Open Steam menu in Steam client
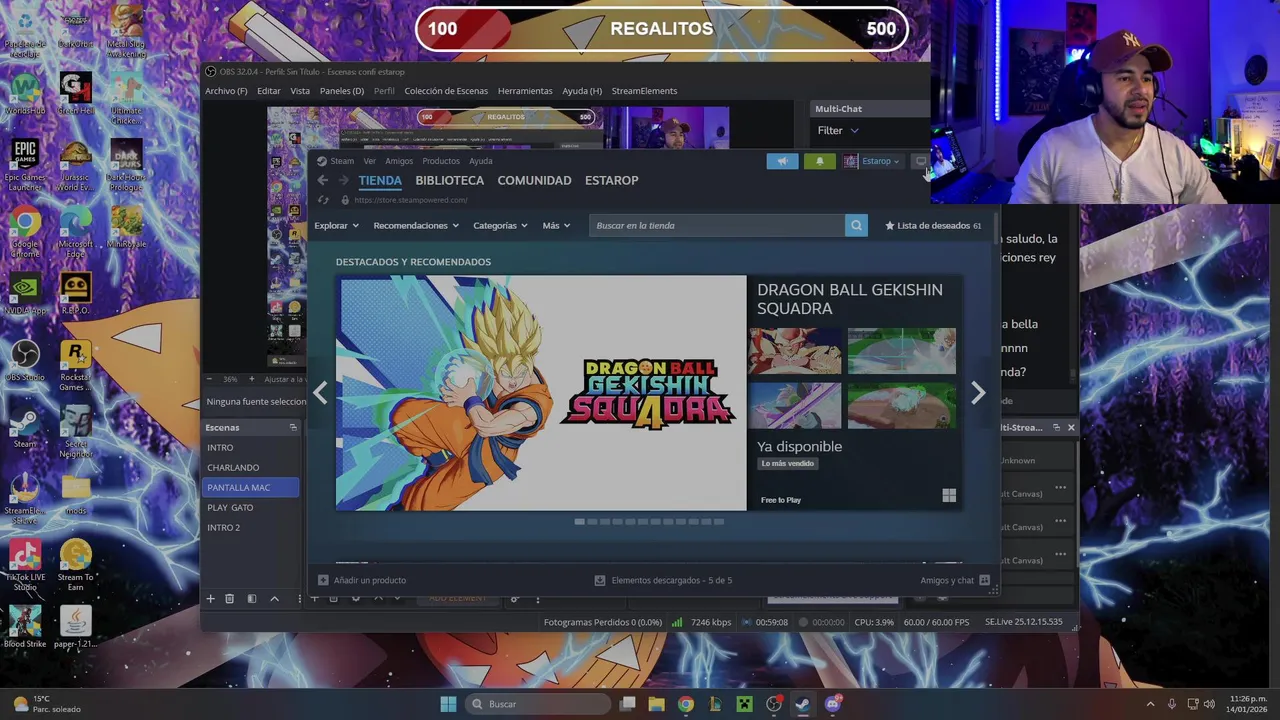This screenshot has height=720, width=1280. tap(342, 161)
